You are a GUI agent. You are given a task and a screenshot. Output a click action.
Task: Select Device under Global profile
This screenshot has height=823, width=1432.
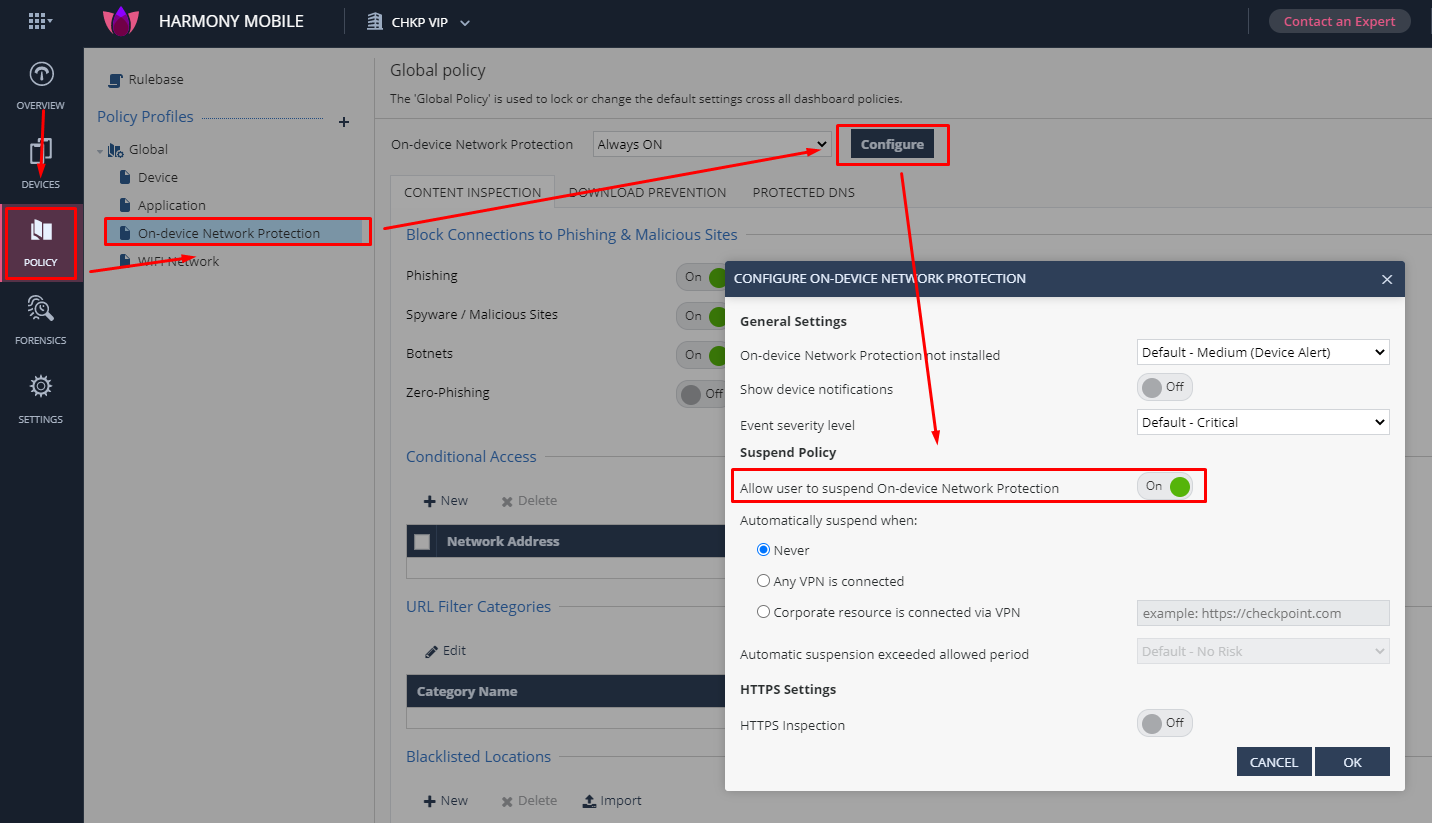pos(158,177)
